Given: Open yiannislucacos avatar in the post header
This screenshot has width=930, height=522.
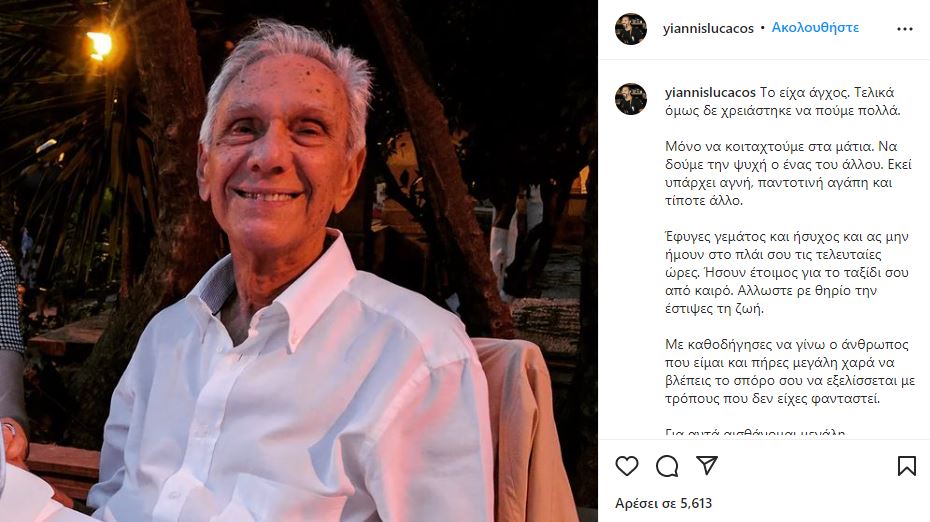Looking at the screenshot, I should coord(630,29).
